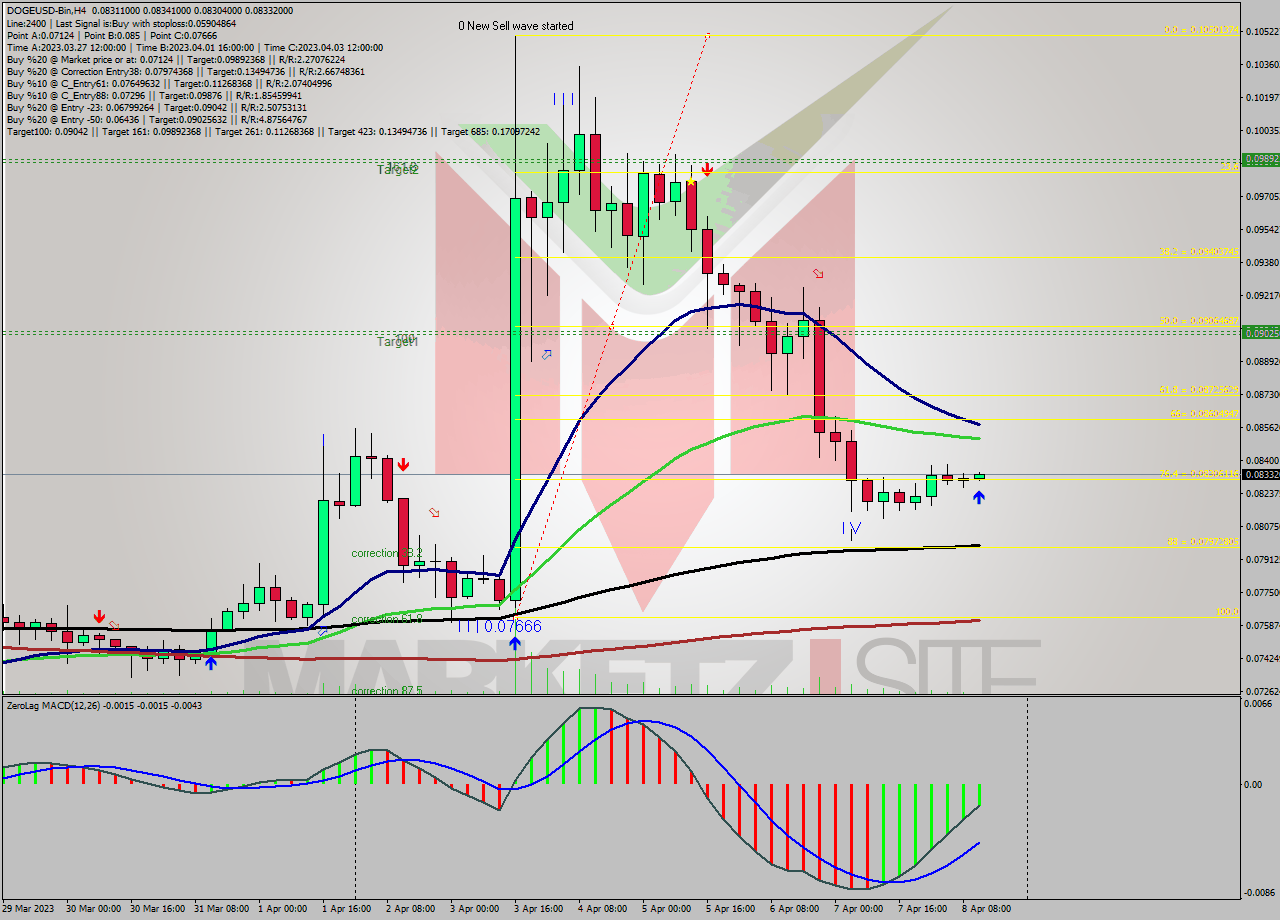Screen dimensions: 1280x920
Task: Select the 38.2 Fibonacci level label at right
Action: [1199, 252]
